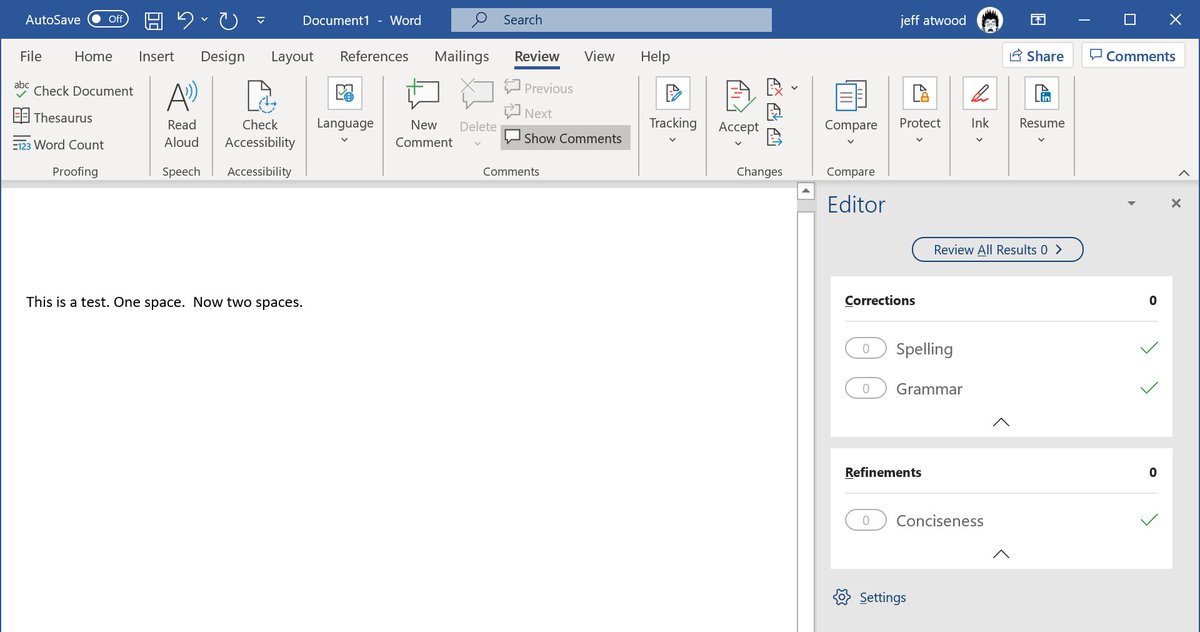Click the Save icon in title bar
The height and width of the screenshot is (632, 1200).
(153, 20)
